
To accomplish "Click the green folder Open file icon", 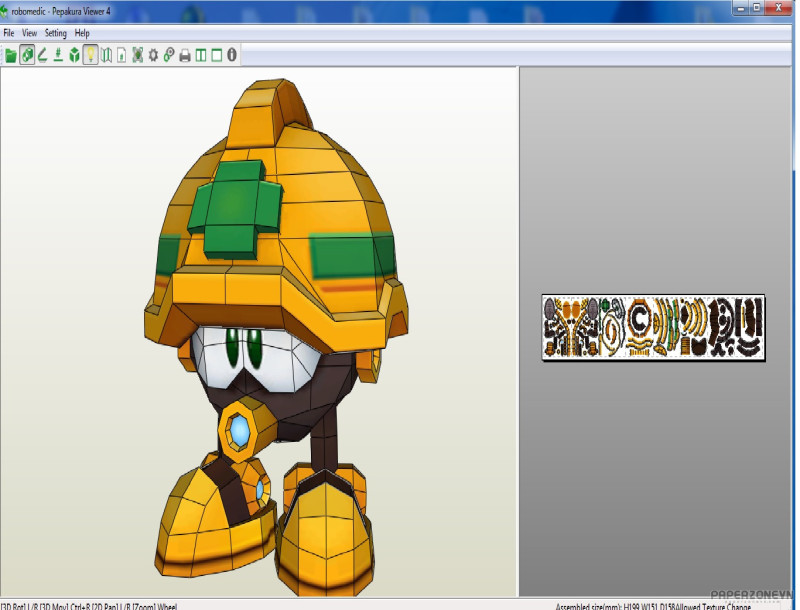I will pos(11,55).
